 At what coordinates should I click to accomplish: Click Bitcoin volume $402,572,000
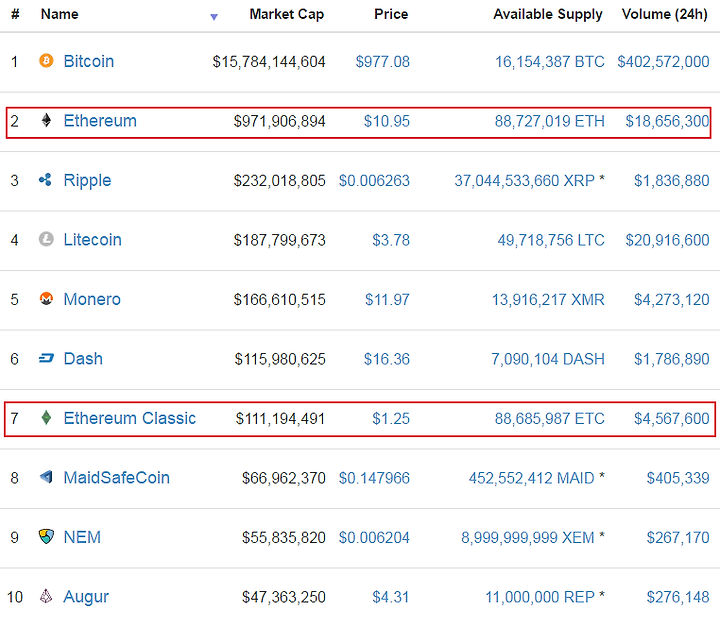coord(663,62)
